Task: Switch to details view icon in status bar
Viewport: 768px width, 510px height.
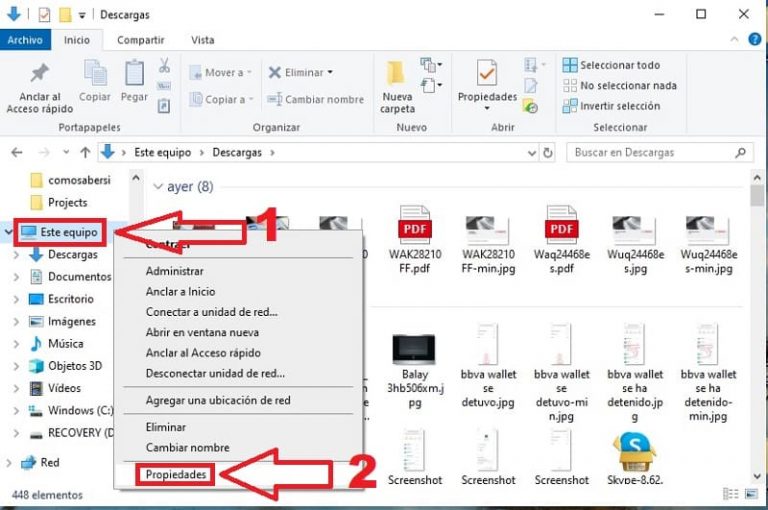Action: click(x=730, y=494)
